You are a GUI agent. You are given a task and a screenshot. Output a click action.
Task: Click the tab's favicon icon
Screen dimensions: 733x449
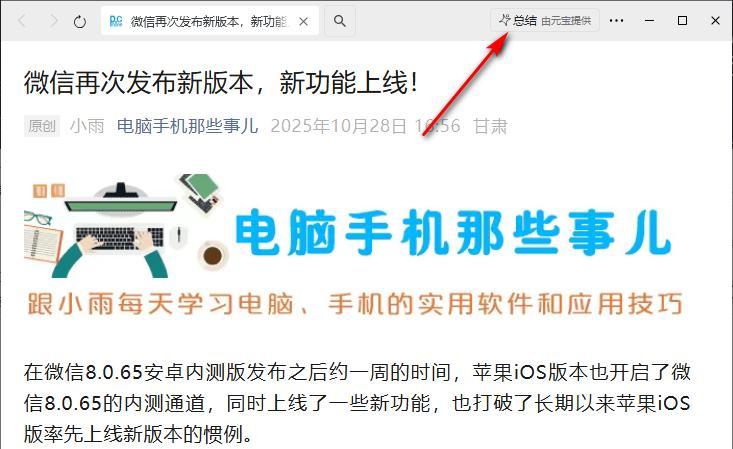click(x=115, y=21)
